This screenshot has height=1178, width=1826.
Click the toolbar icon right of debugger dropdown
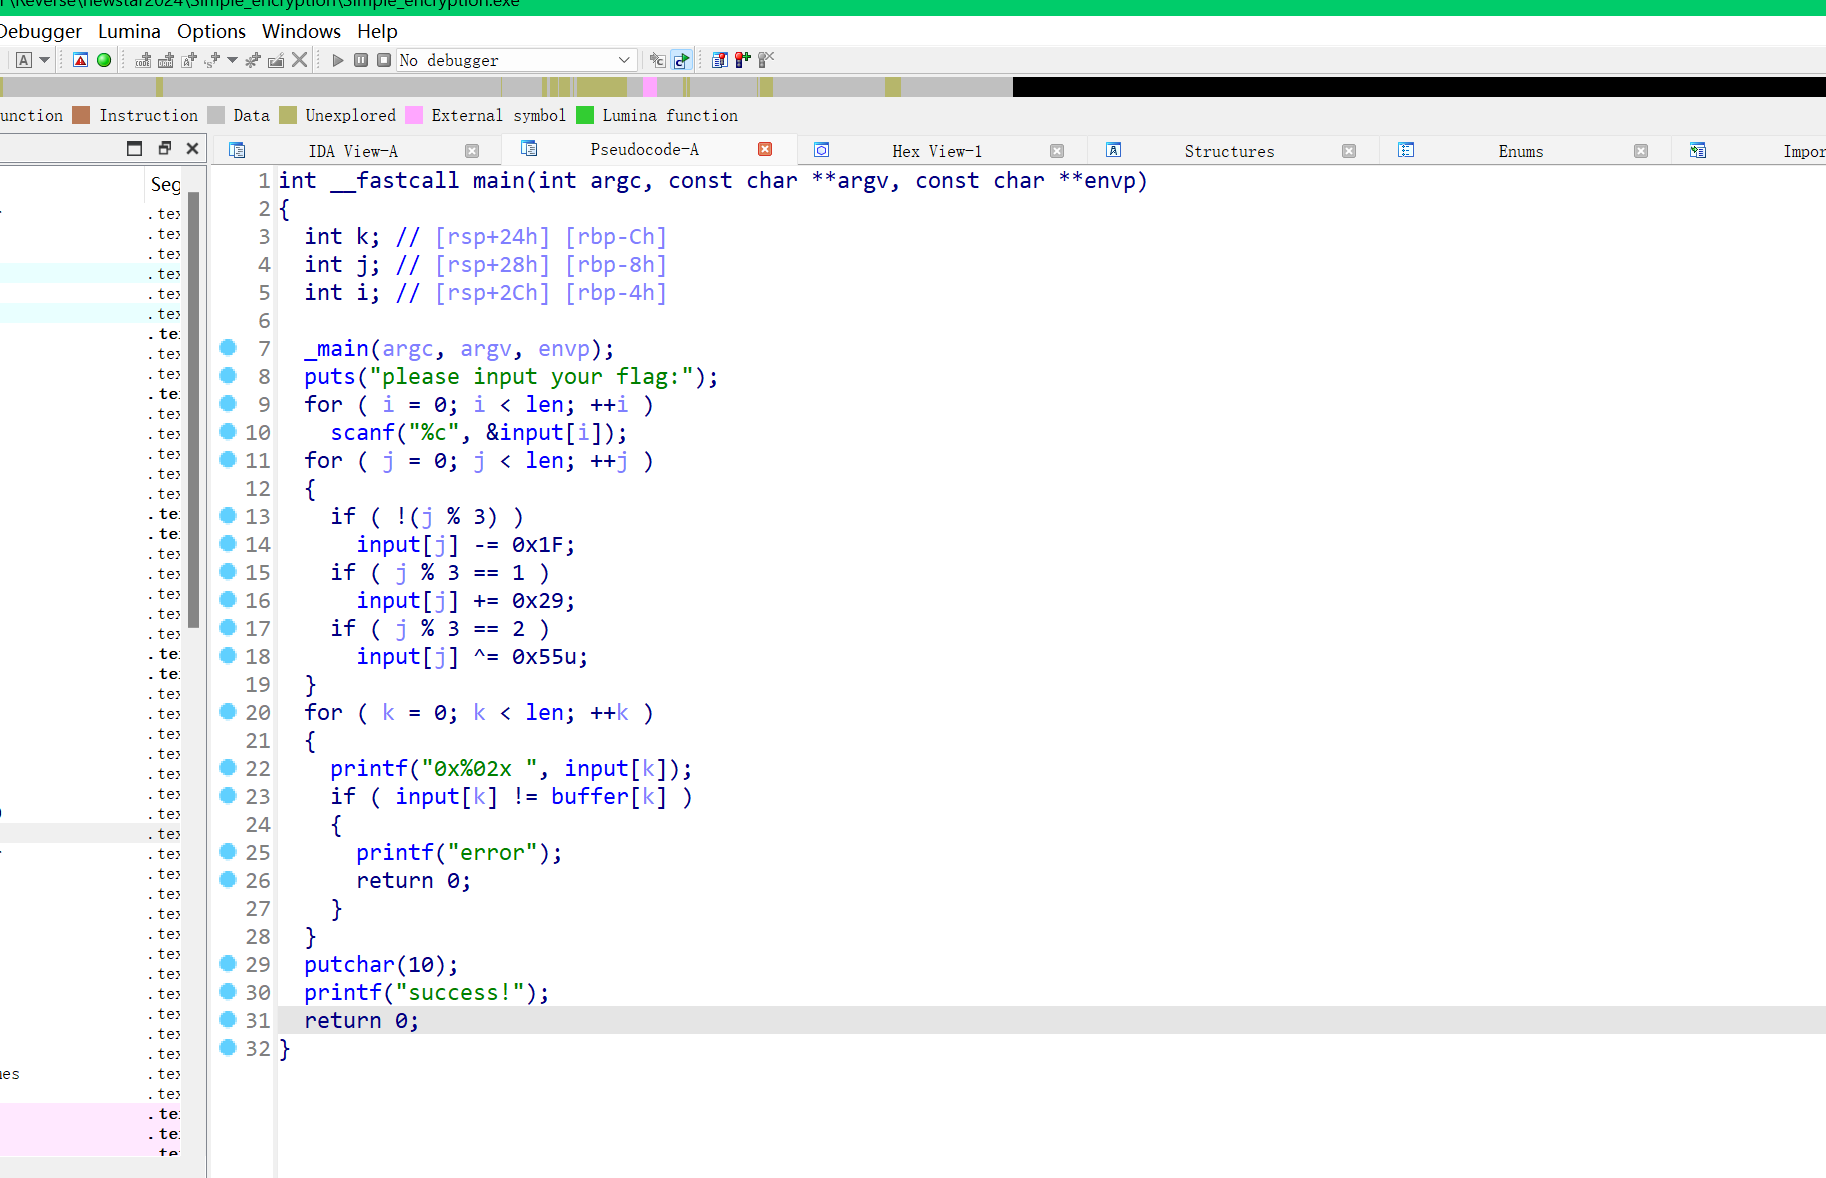[x=657, y=60]
